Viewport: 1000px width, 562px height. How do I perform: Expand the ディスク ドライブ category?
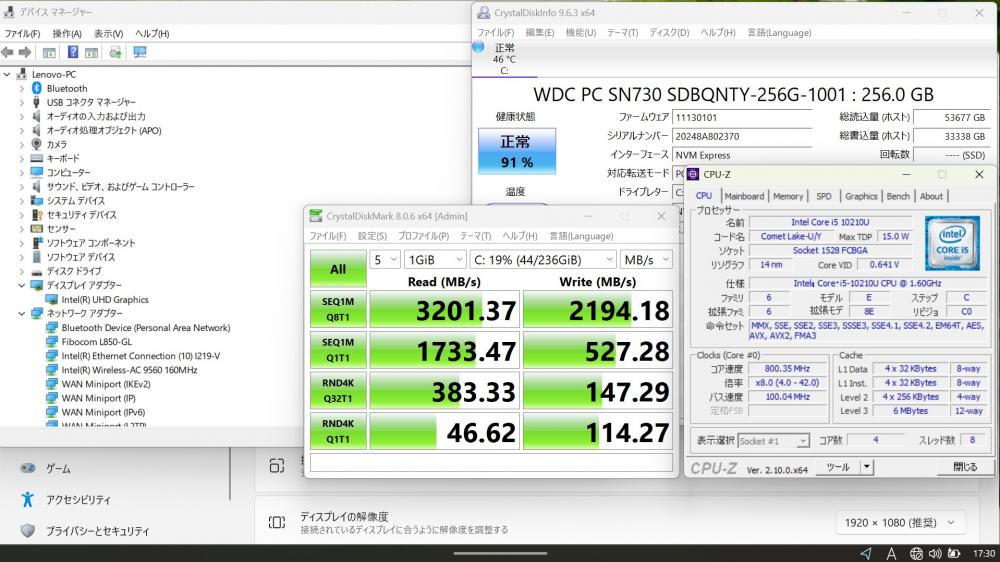coord(22,271)
